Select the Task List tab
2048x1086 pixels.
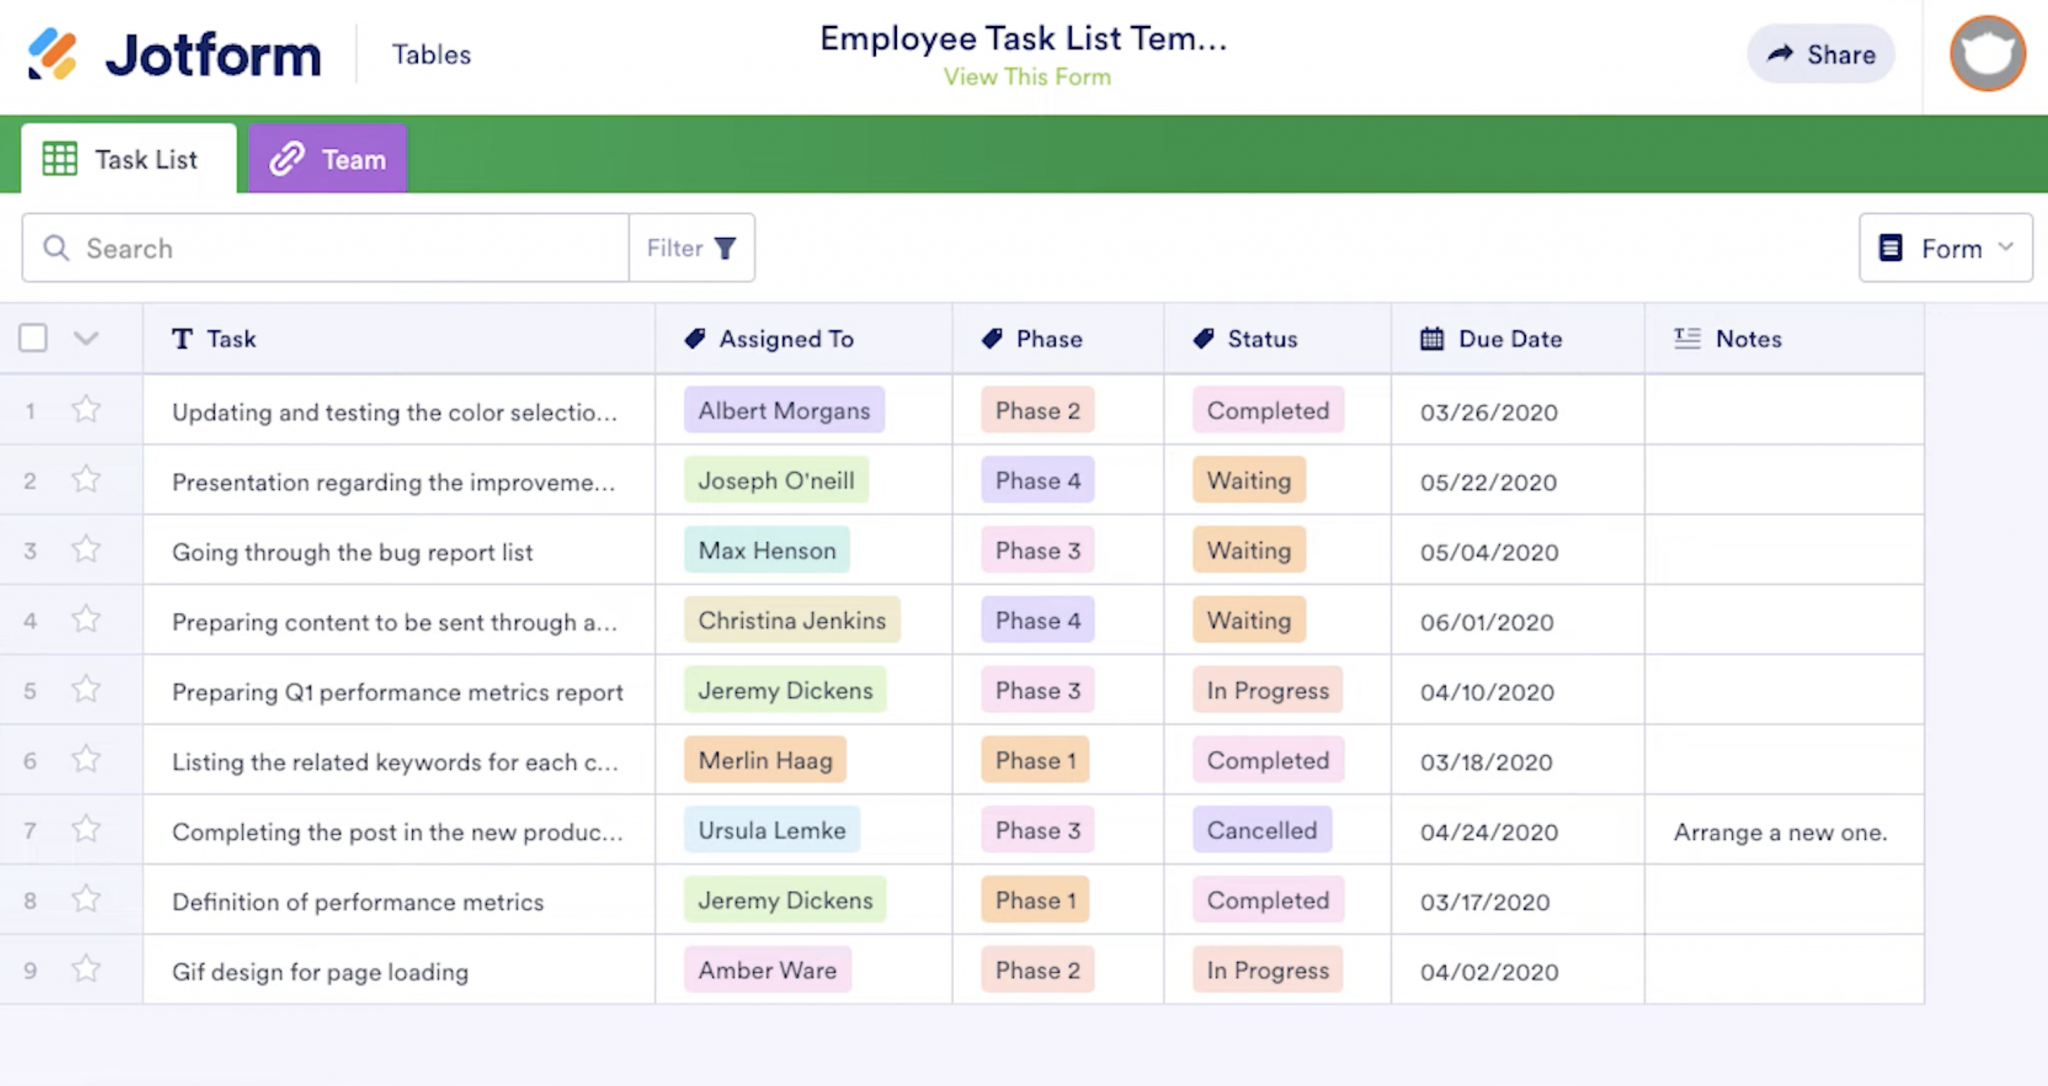click(x=128, y=159)
